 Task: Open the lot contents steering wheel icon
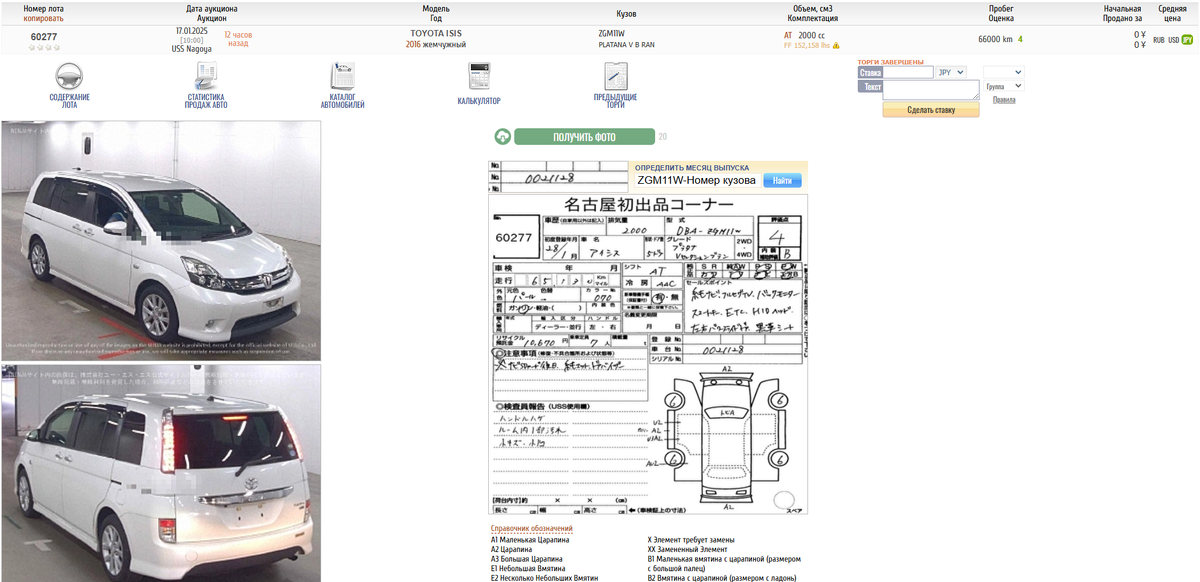pos(69,77)
